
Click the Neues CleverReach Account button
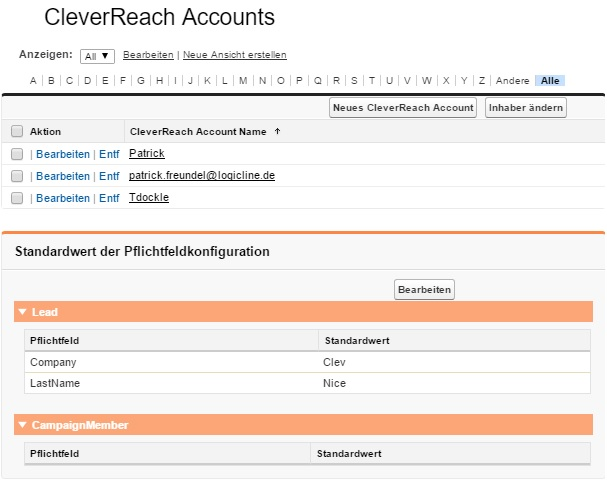pos(403,108)
